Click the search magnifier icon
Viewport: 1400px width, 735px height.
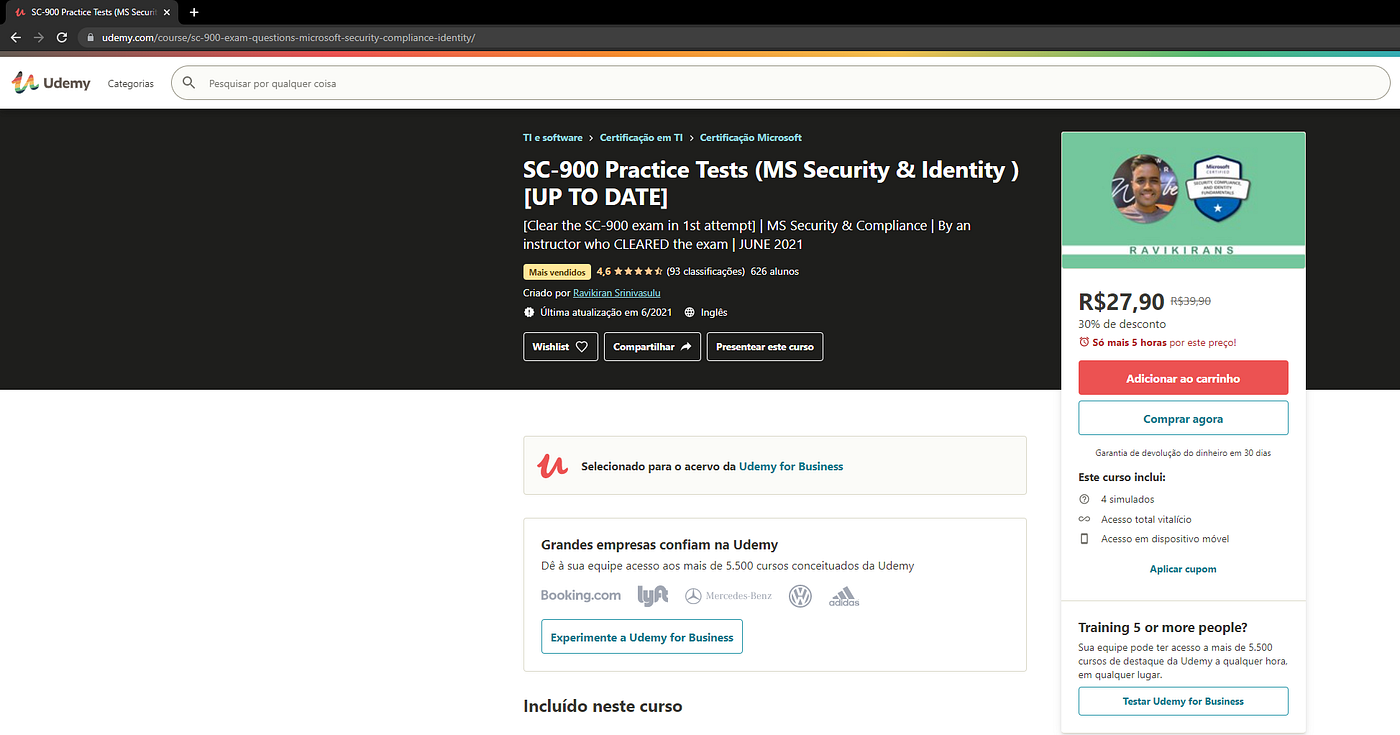click(188, 83)
